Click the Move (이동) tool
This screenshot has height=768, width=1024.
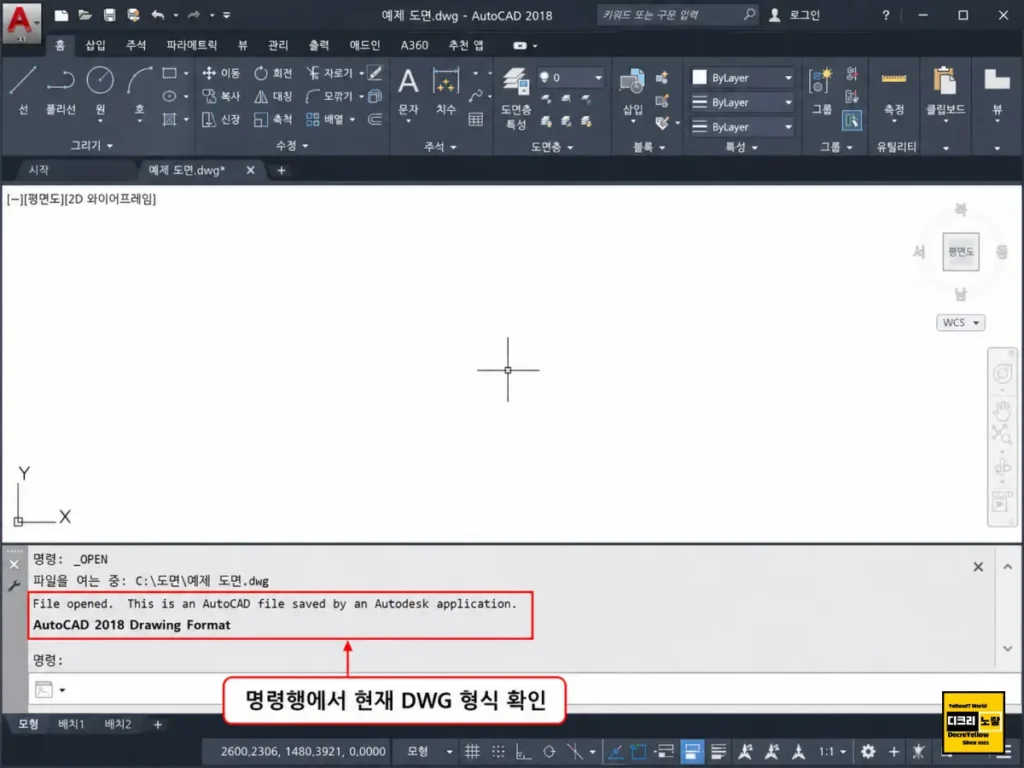(221, 73)
